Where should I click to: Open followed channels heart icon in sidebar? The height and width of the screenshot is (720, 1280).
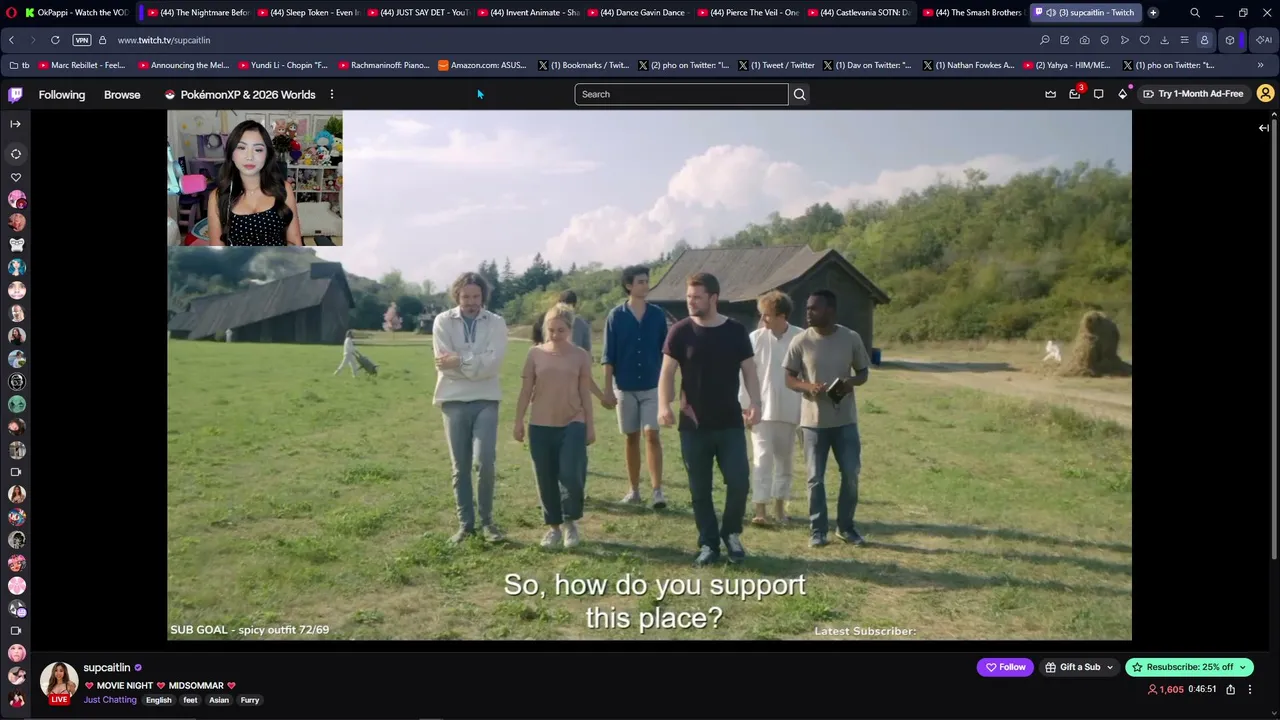(15, 177)
